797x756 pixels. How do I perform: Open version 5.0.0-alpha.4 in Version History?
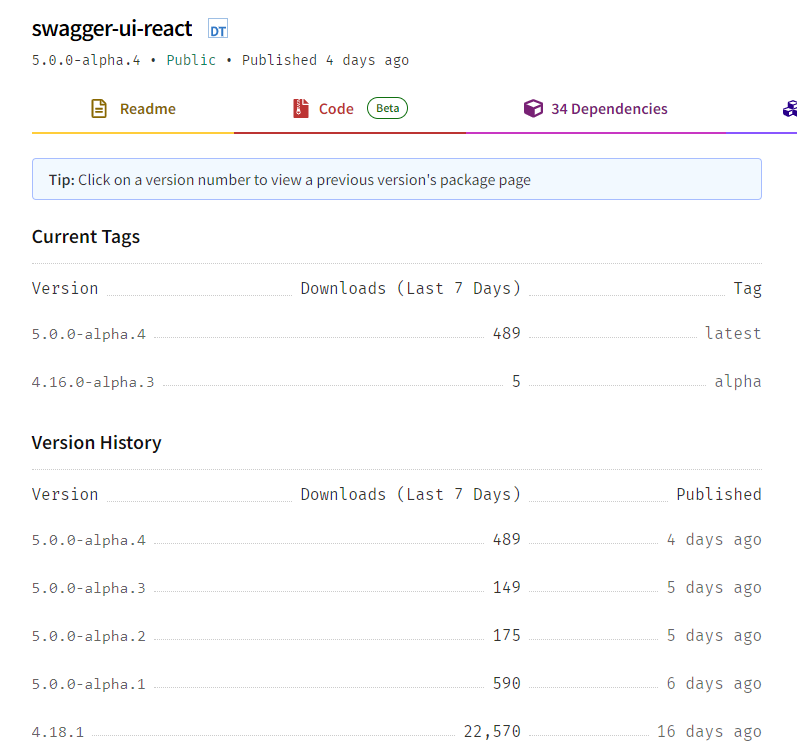(89, 540)
